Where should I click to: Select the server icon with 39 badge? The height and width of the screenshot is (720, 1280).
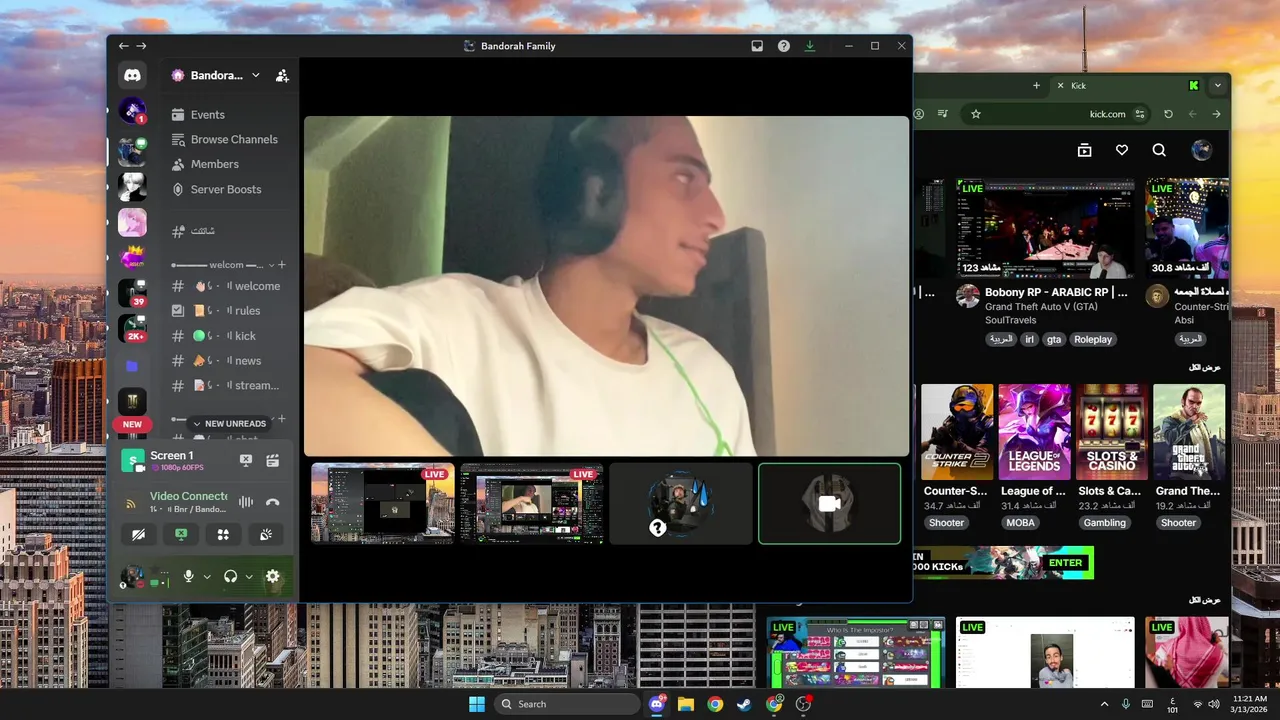pos(132,293)
